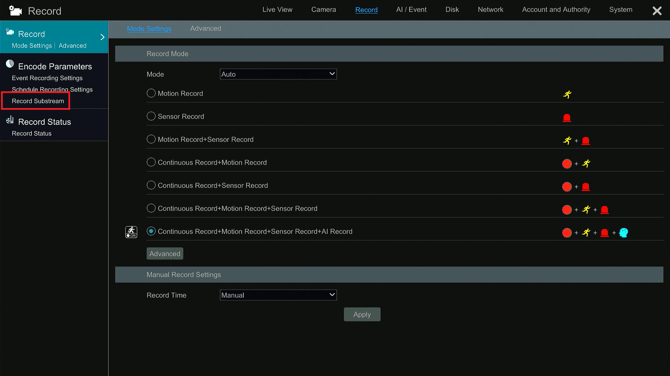Select Continuous Record+Motion Record option

(151, 162)
